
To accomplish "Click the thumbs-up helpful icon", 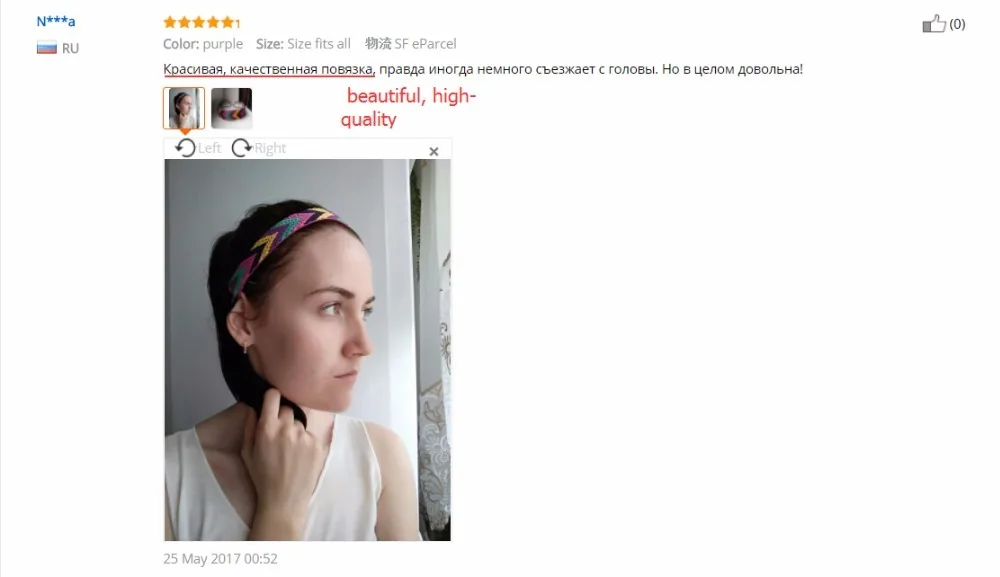I will 934,24.
